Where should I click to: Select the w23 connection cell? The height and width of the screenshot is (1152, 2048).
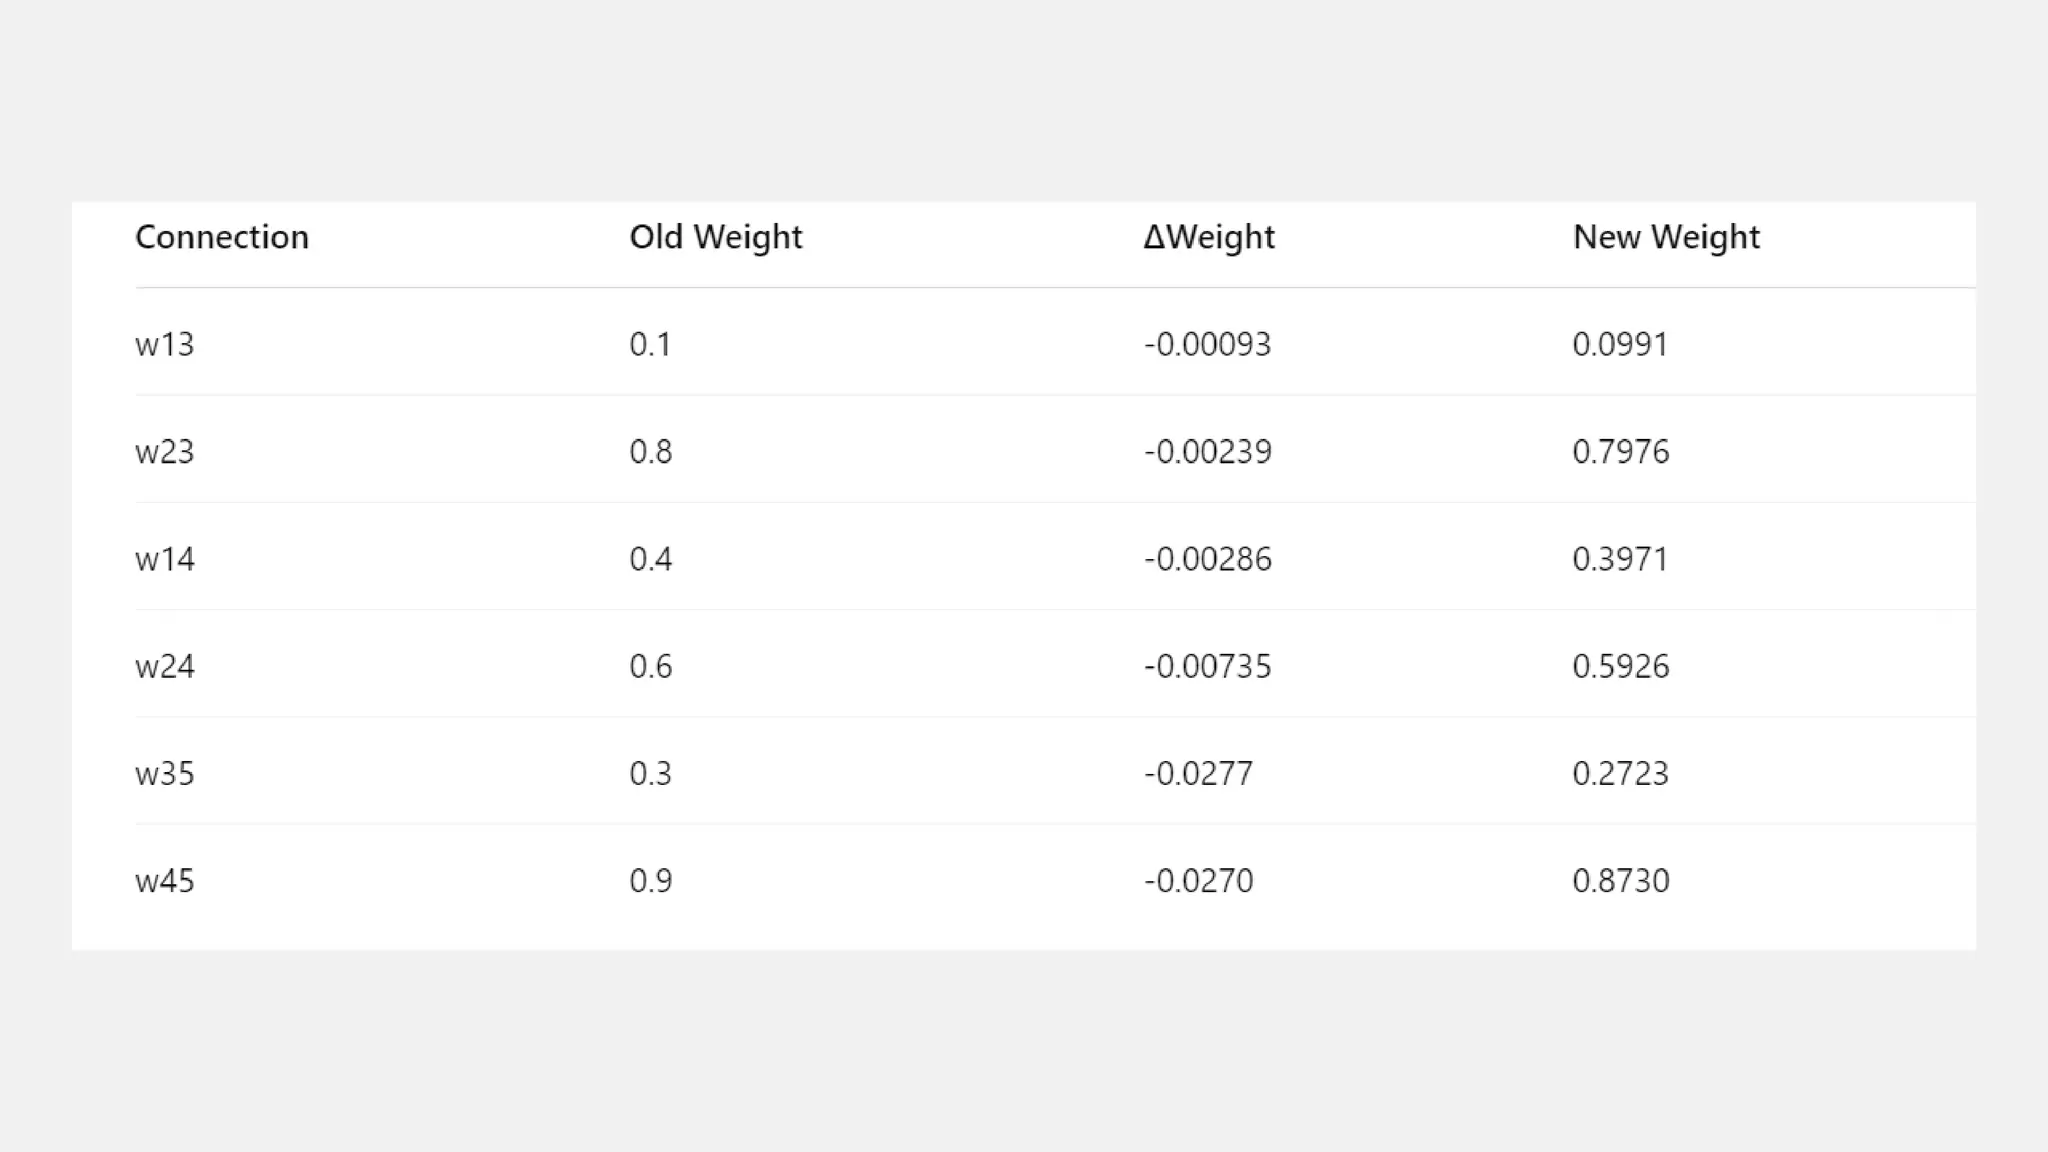(165, 452)
